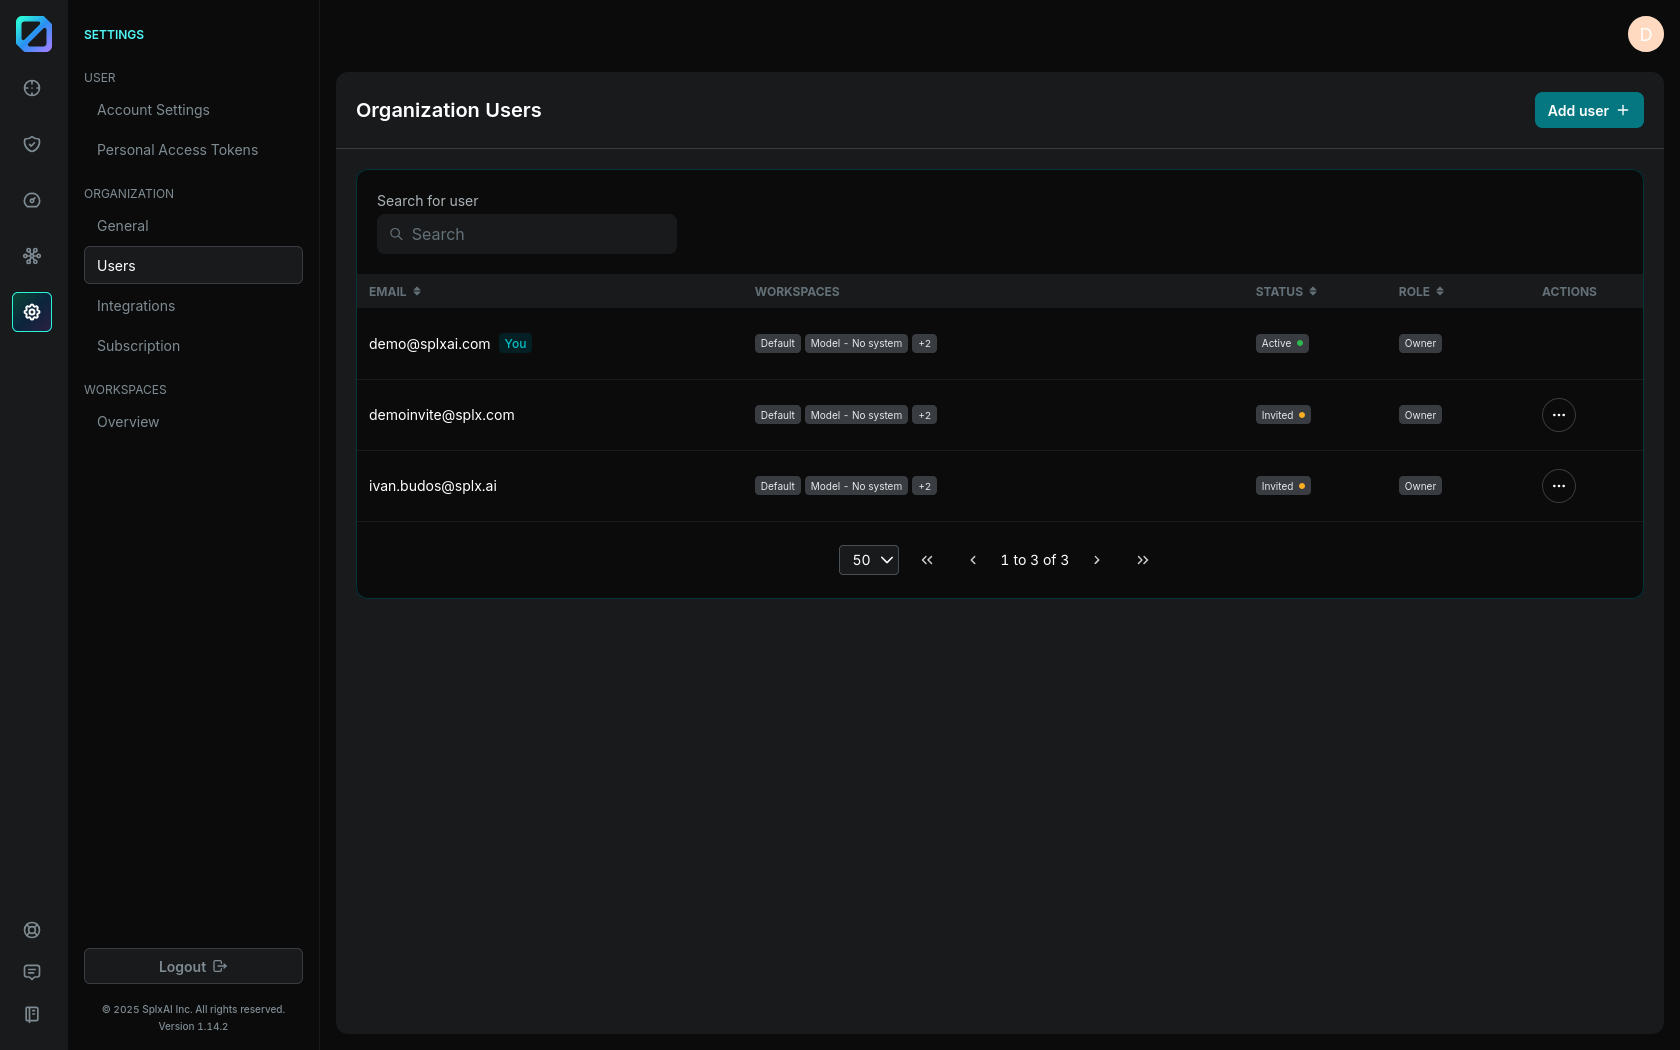The image size is (1680, 1050).
Task: Open the network nodes icon in sidebar
Action: pyautogui.click(x=32, y=256)
